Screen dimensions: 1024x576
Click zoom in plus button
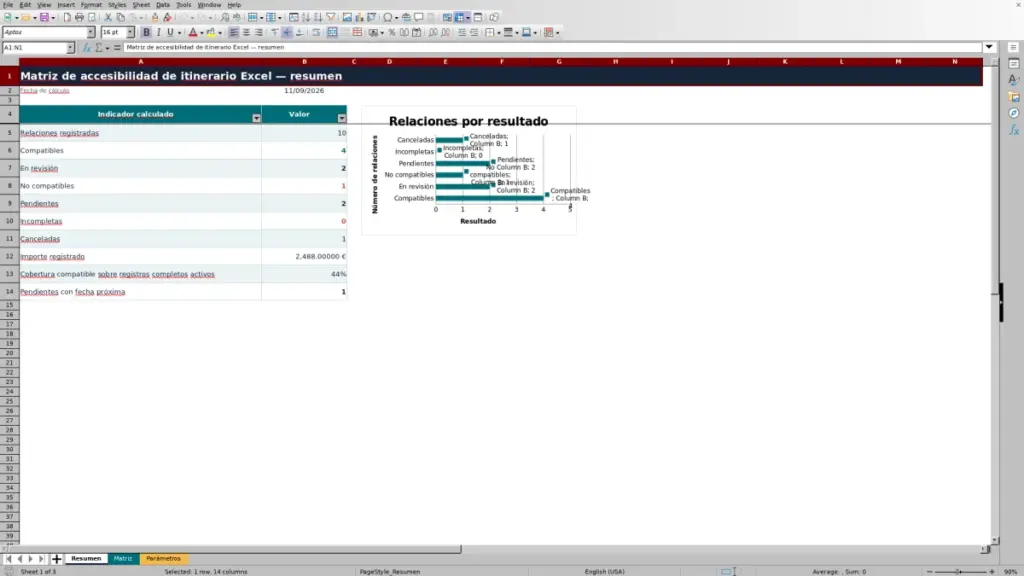[991, 572]
